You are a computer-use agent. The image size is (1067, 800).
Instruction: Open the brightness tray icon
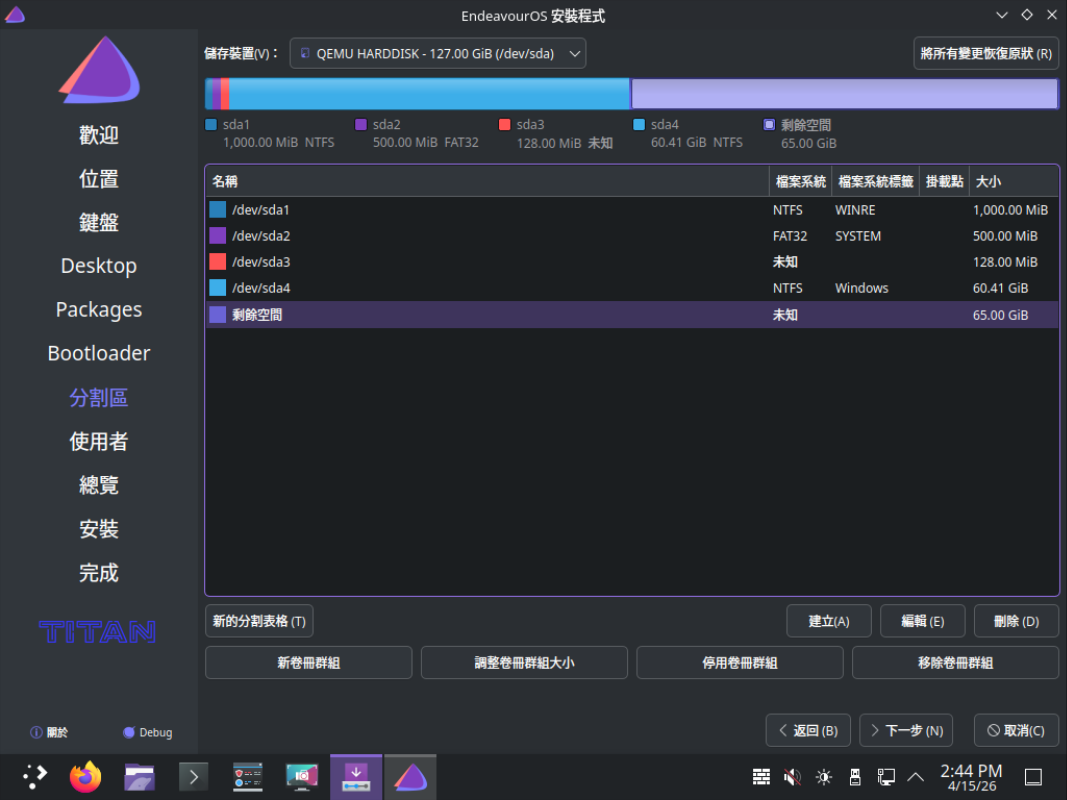tap(823, 777)
